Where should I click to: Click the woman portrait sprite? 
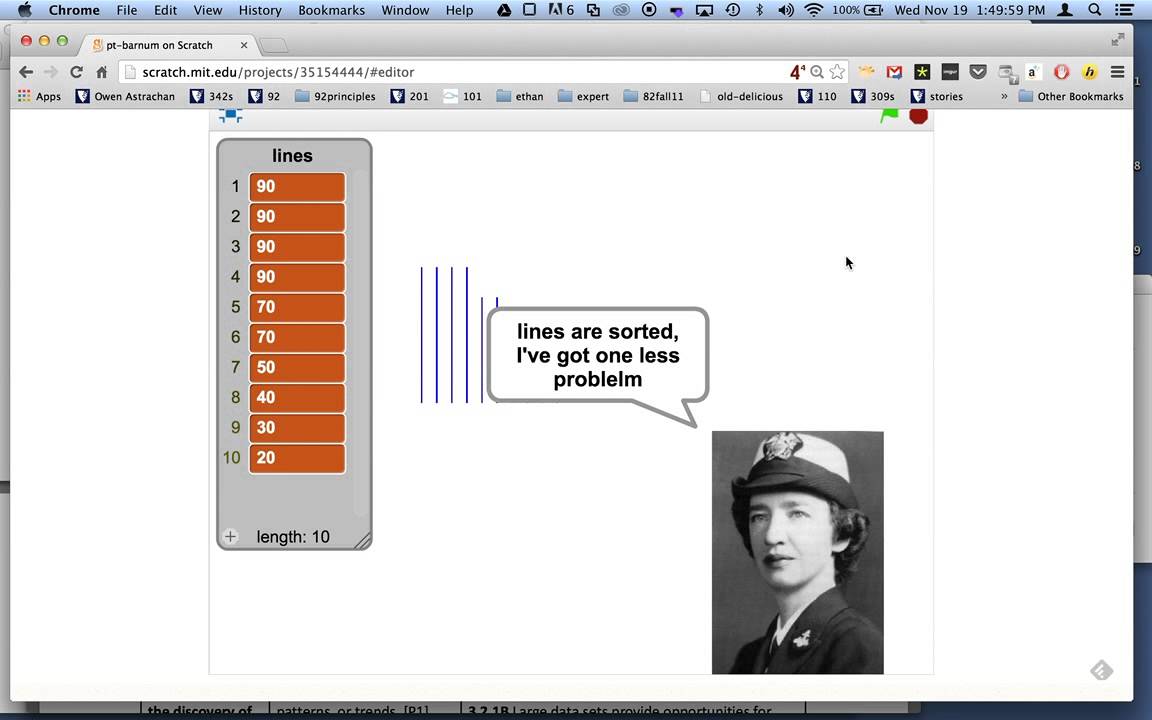point(797,552)
